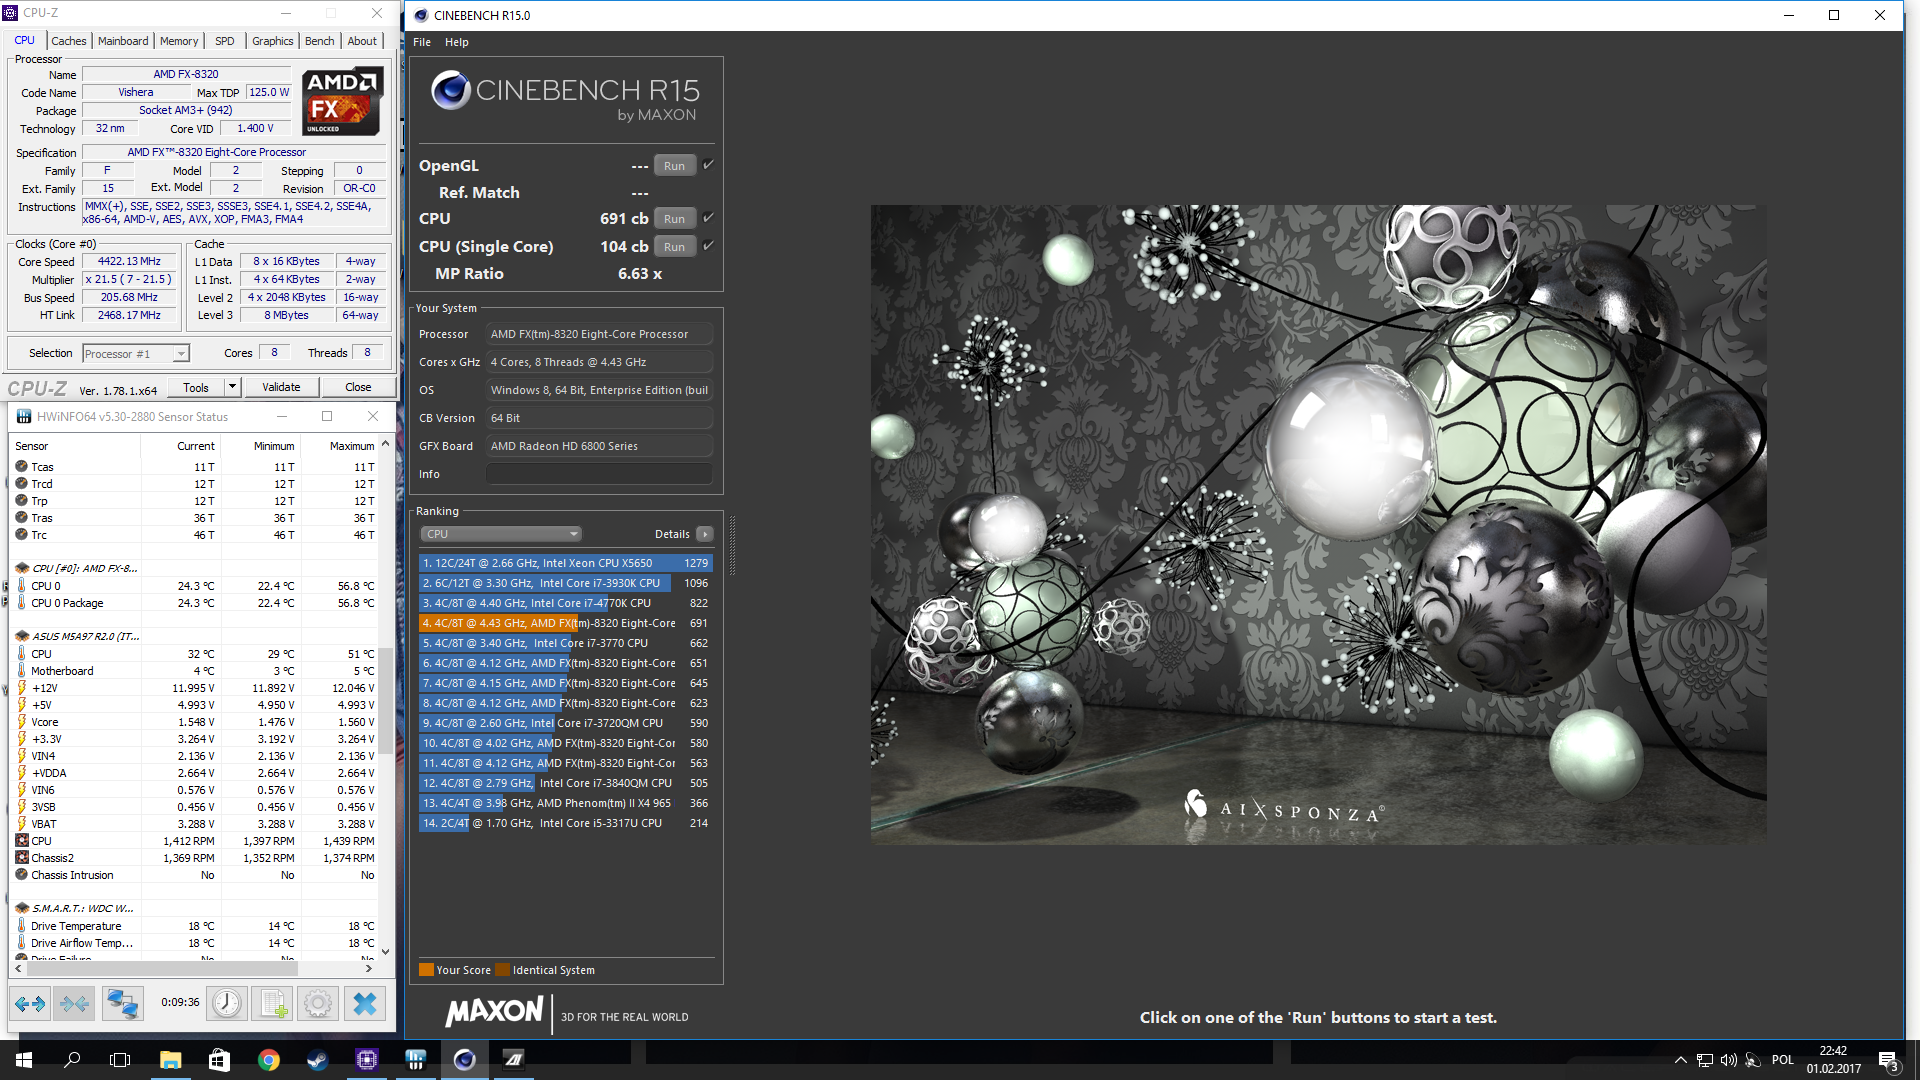Click the Cinebench Info text field
The width and height of the screenshot is (1920, 1080).
click(599, 474)
